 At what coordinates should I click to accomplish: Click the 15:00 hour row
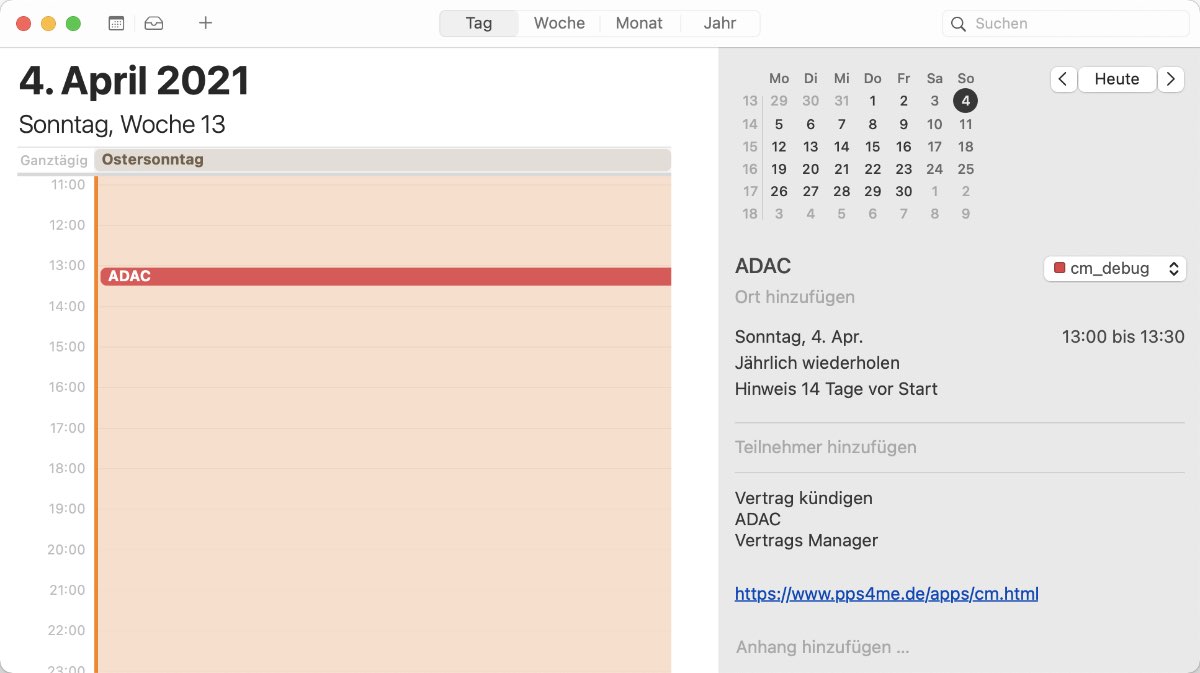384,367
